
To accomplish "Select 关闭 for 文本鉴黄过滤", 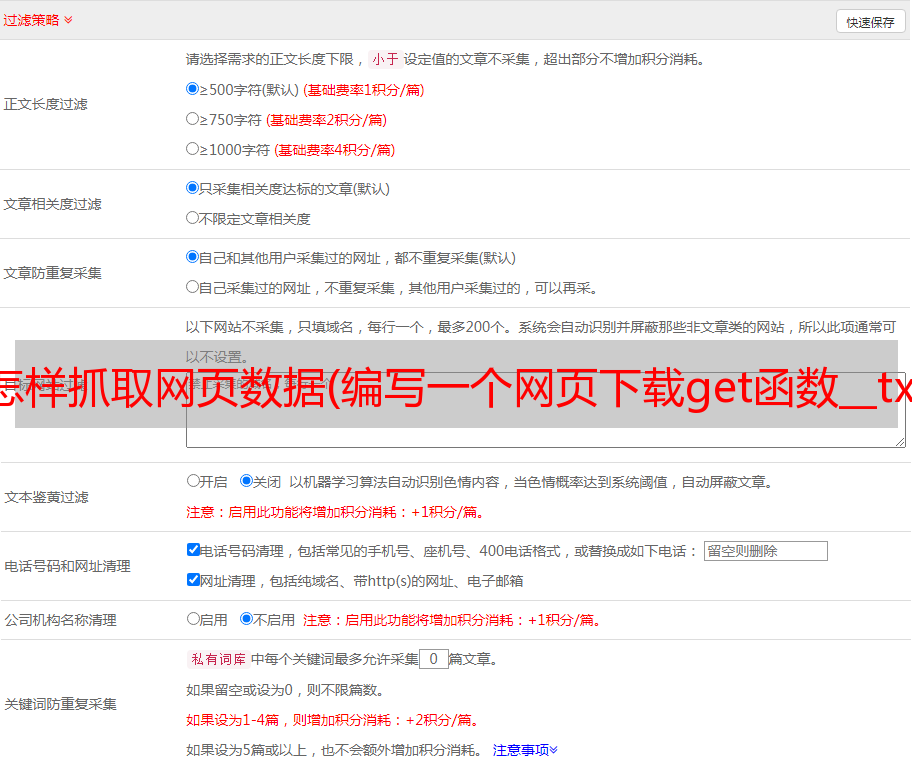I will 246,481.
